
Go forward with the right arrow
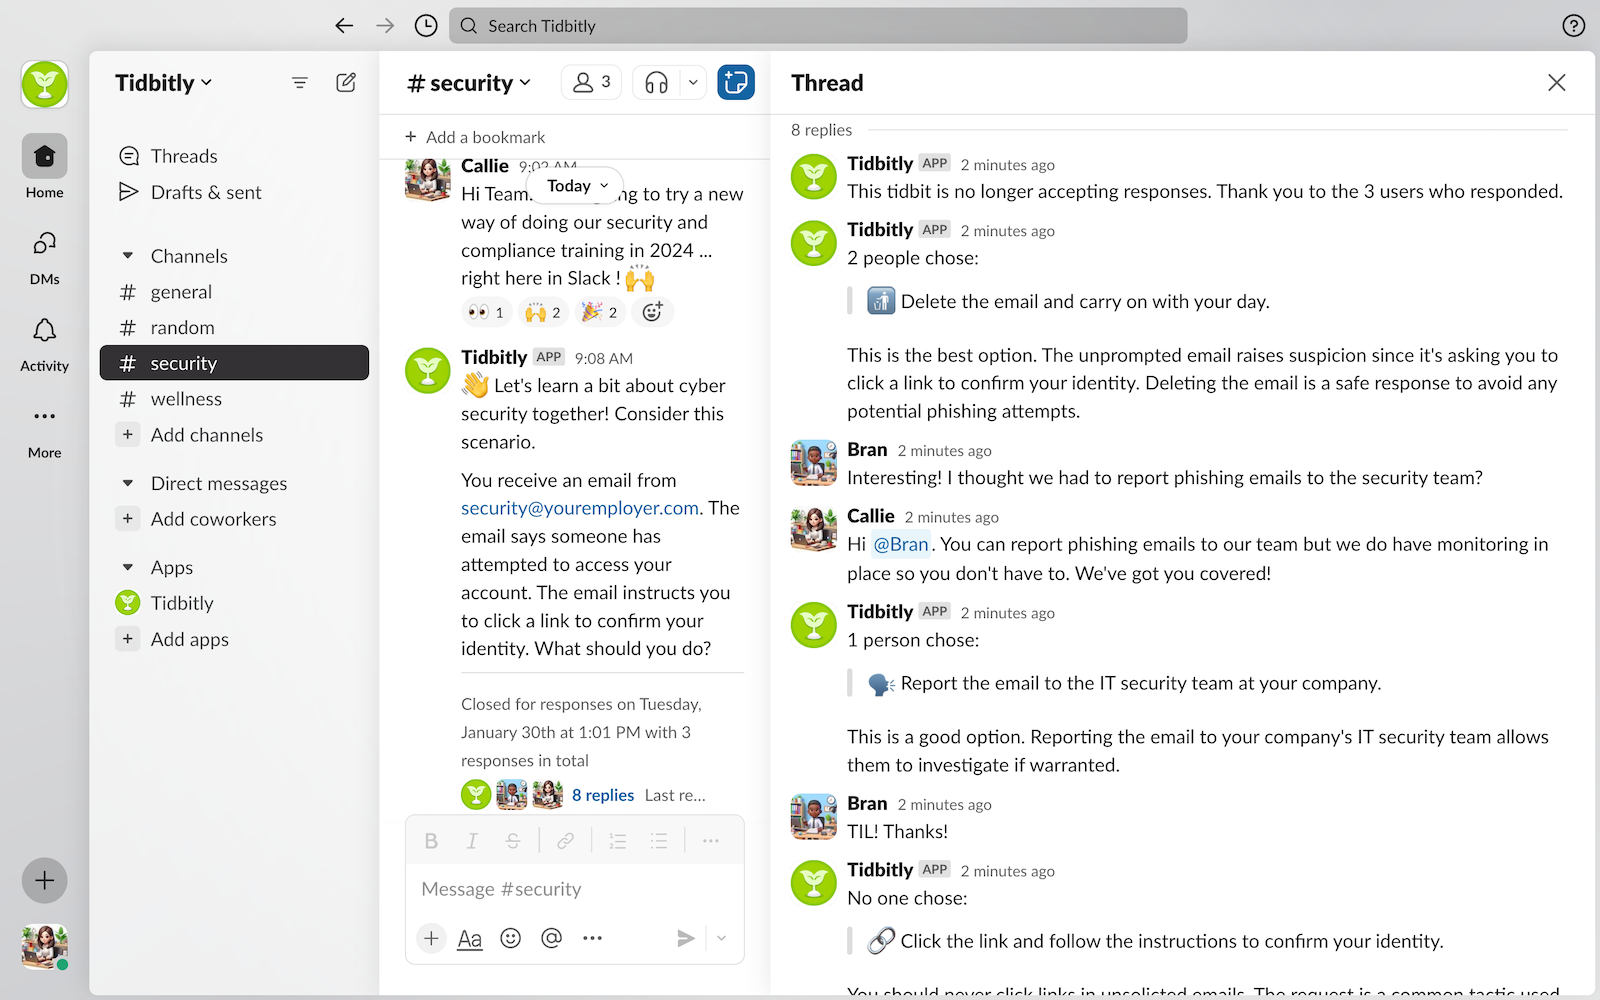tap(385, 26)
